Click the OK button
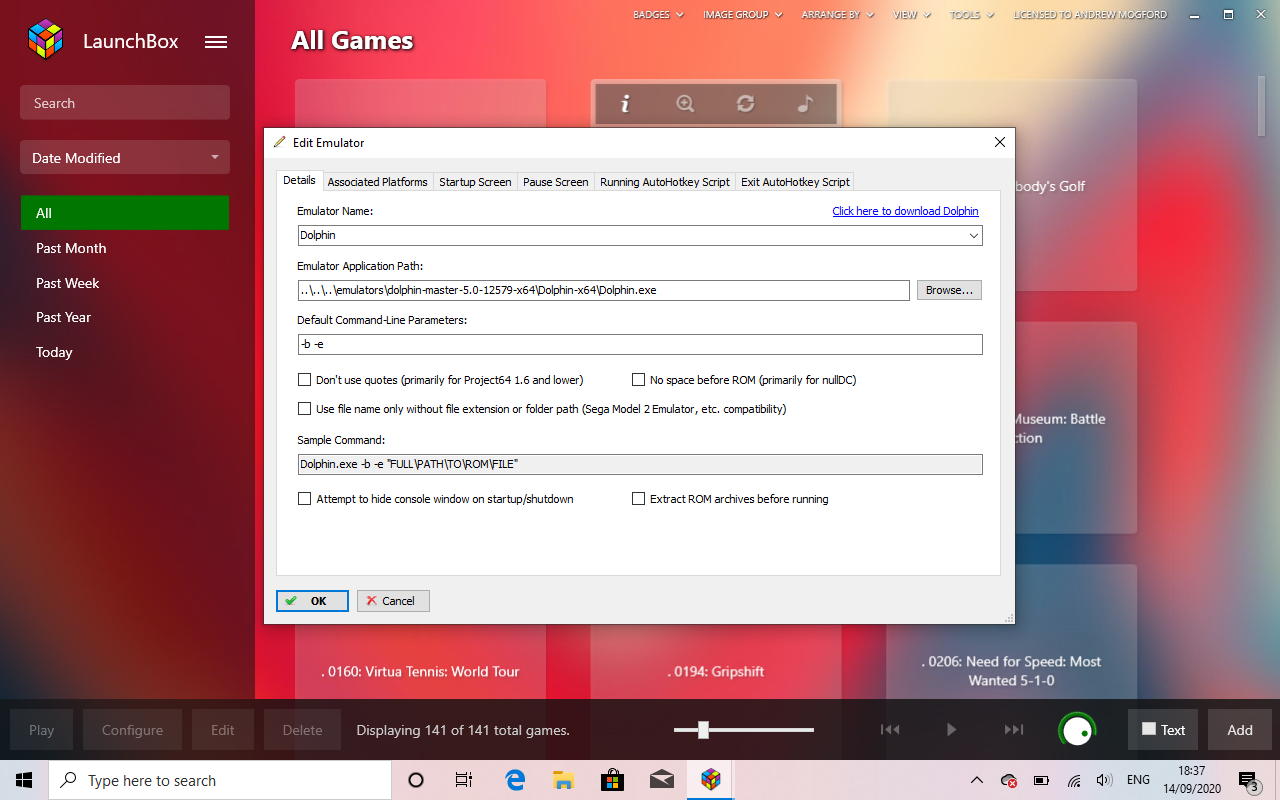Viewport: 1280px width, 800px height. 312,601
